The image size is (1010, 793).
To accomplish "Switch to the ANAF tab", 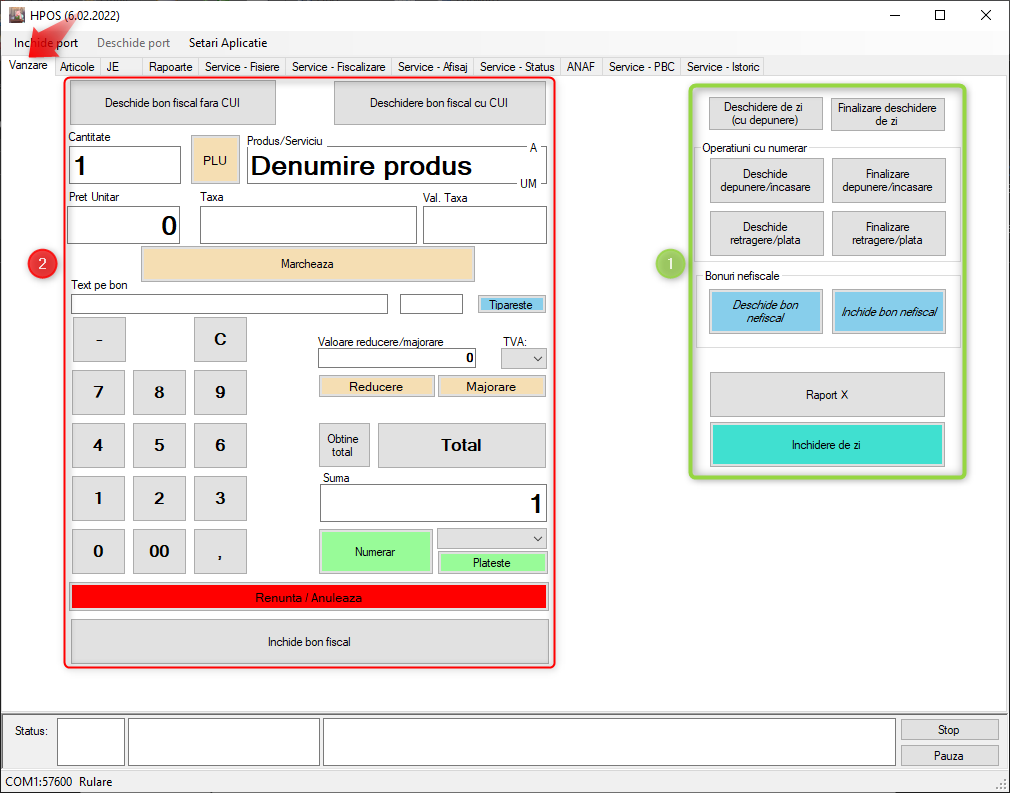I will (x=581, y=67).
